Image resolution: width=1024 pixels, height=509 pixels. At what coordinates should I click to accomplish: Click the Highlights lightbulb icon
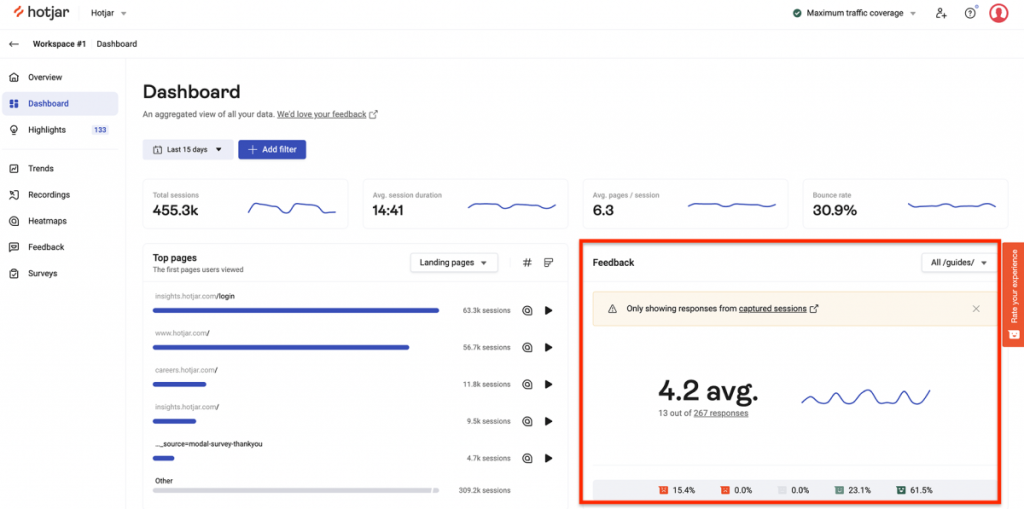[x=14, y=129]
